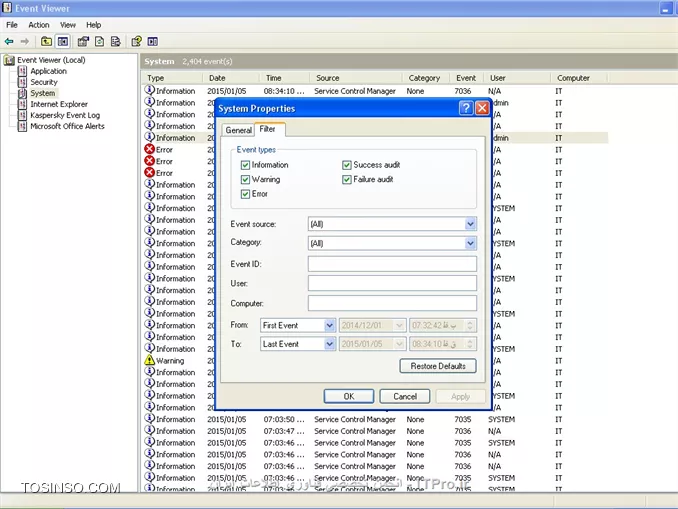Click the Event Viewer title bar icon

tap(7, 8)
